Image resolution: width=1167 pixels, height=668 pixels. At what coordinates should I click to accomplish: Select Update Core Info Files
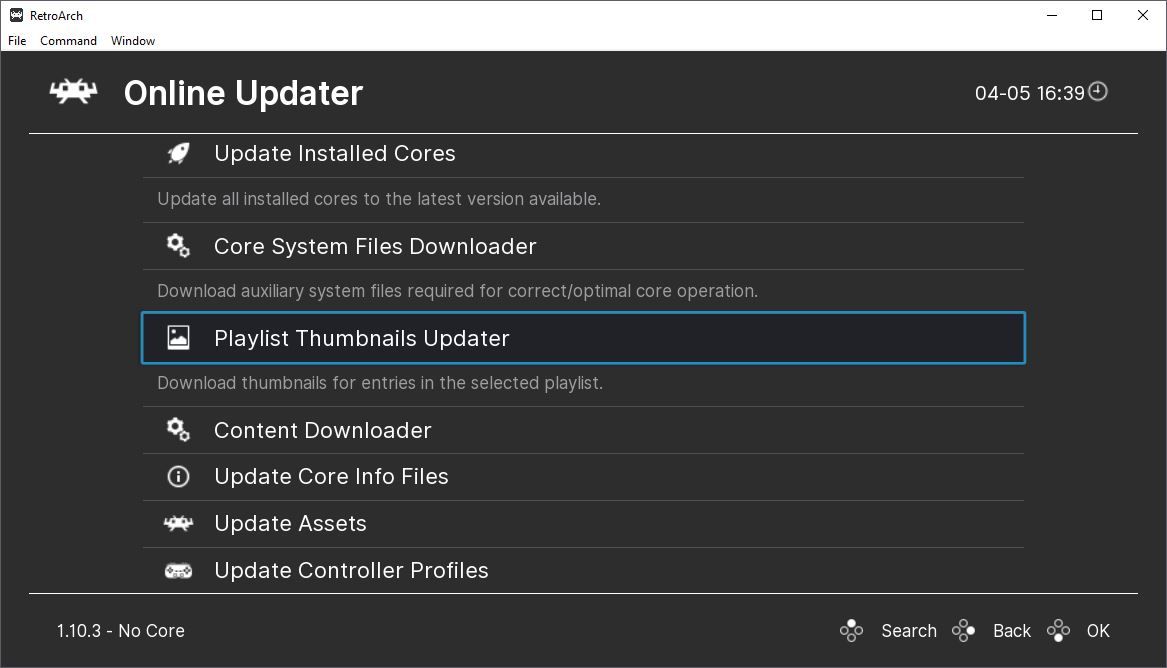331,477
